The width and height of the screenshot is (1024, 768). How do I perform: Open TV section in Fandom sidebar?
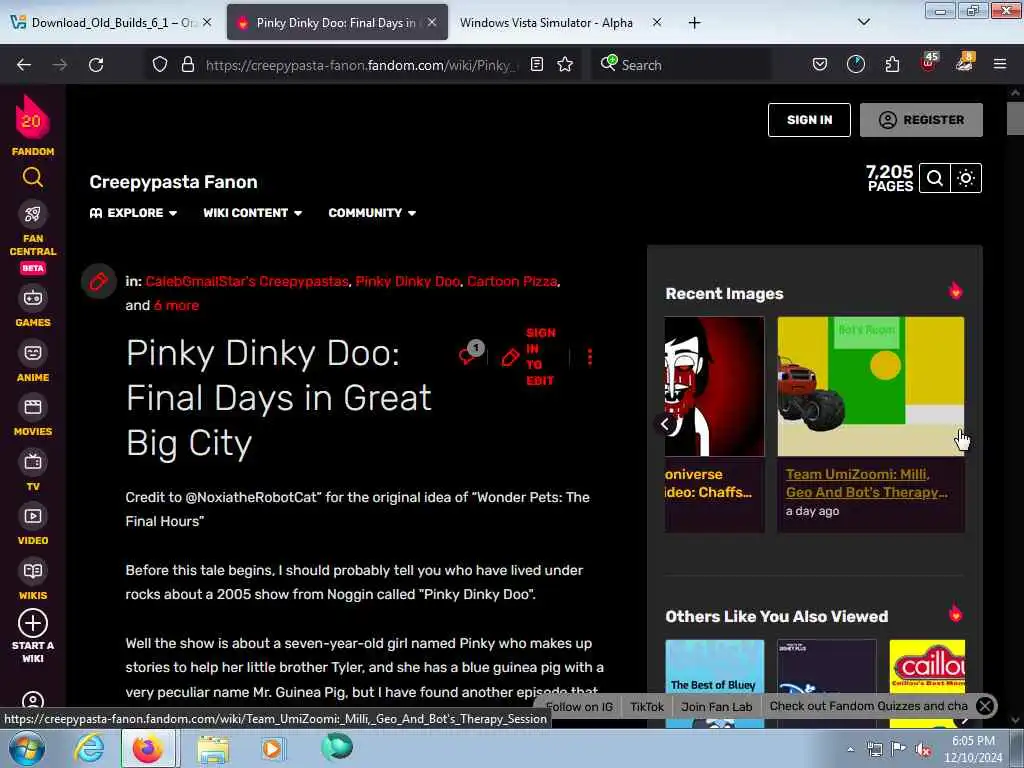tap(33, 470)
